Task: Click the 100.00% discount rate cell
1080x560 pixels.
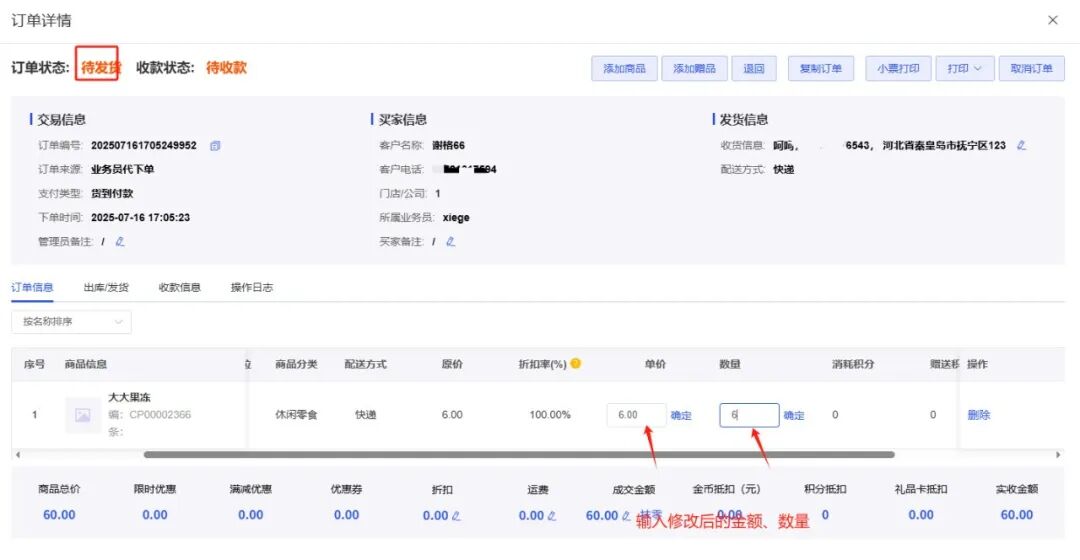Action: coord(550,415)
